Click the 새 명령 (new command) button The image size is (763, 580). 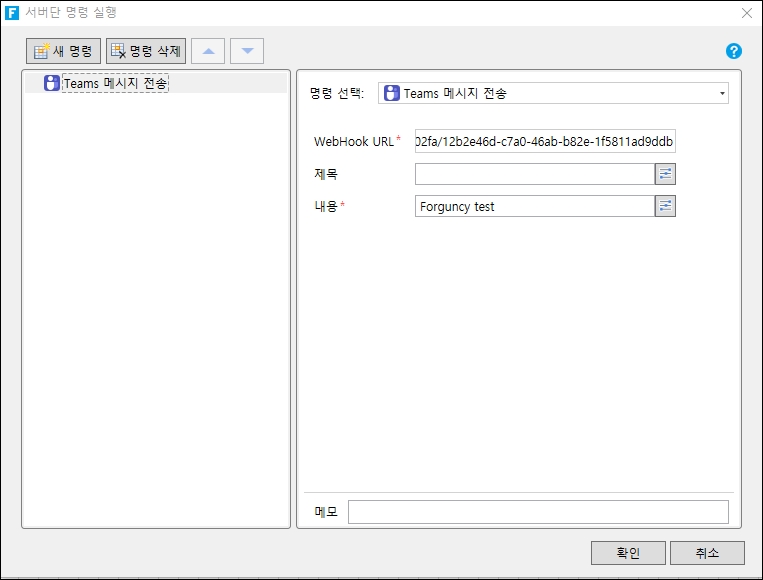[64, 51]
